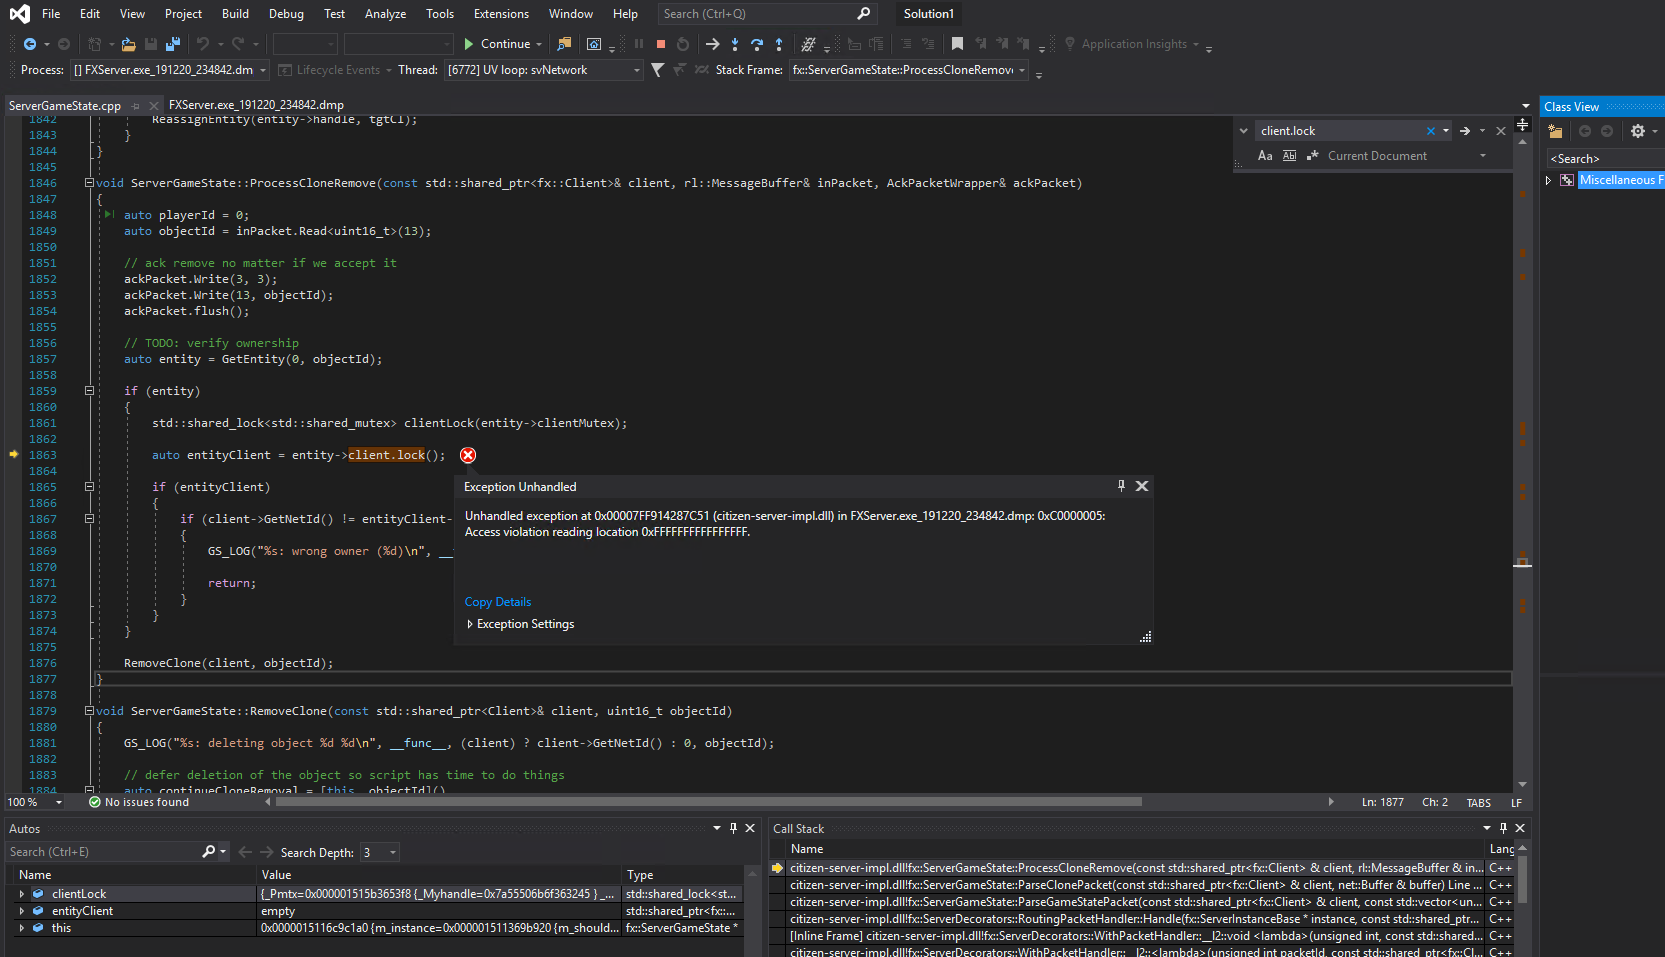Open the Debug menu
Viewport: 1665px width, 957px height.
tap(285, 13)
